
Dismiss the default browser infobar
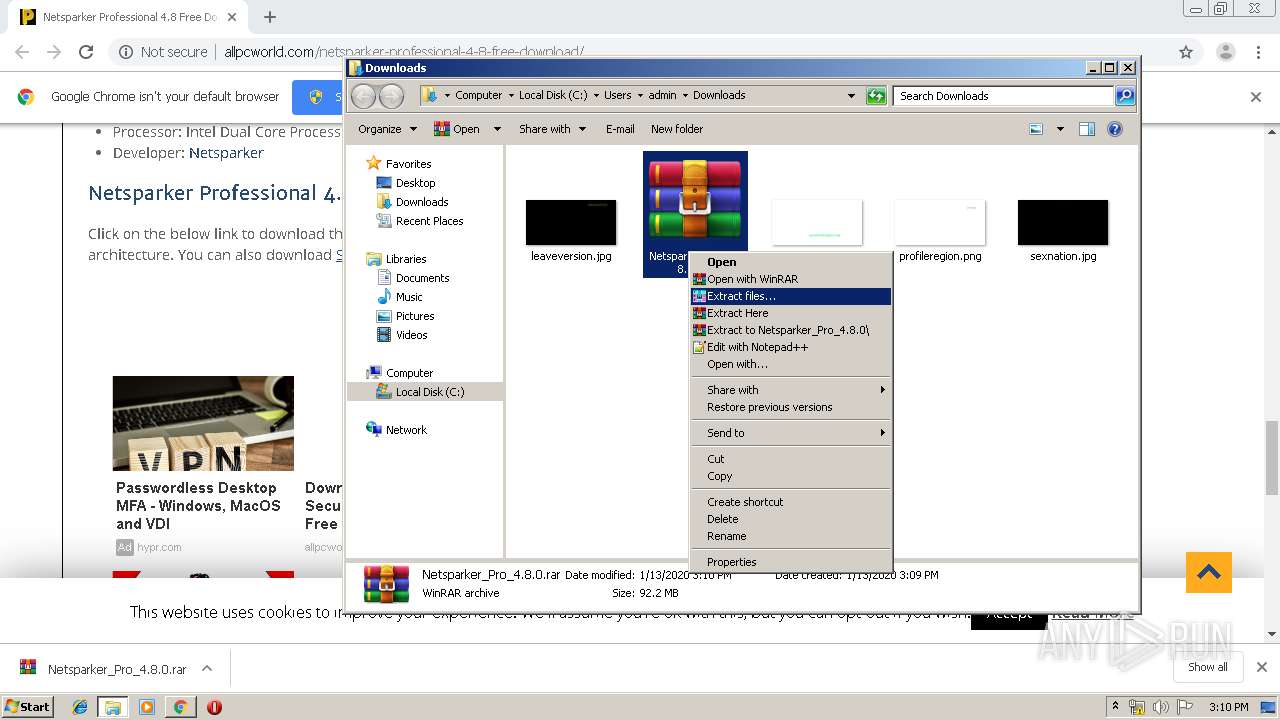1256,97
